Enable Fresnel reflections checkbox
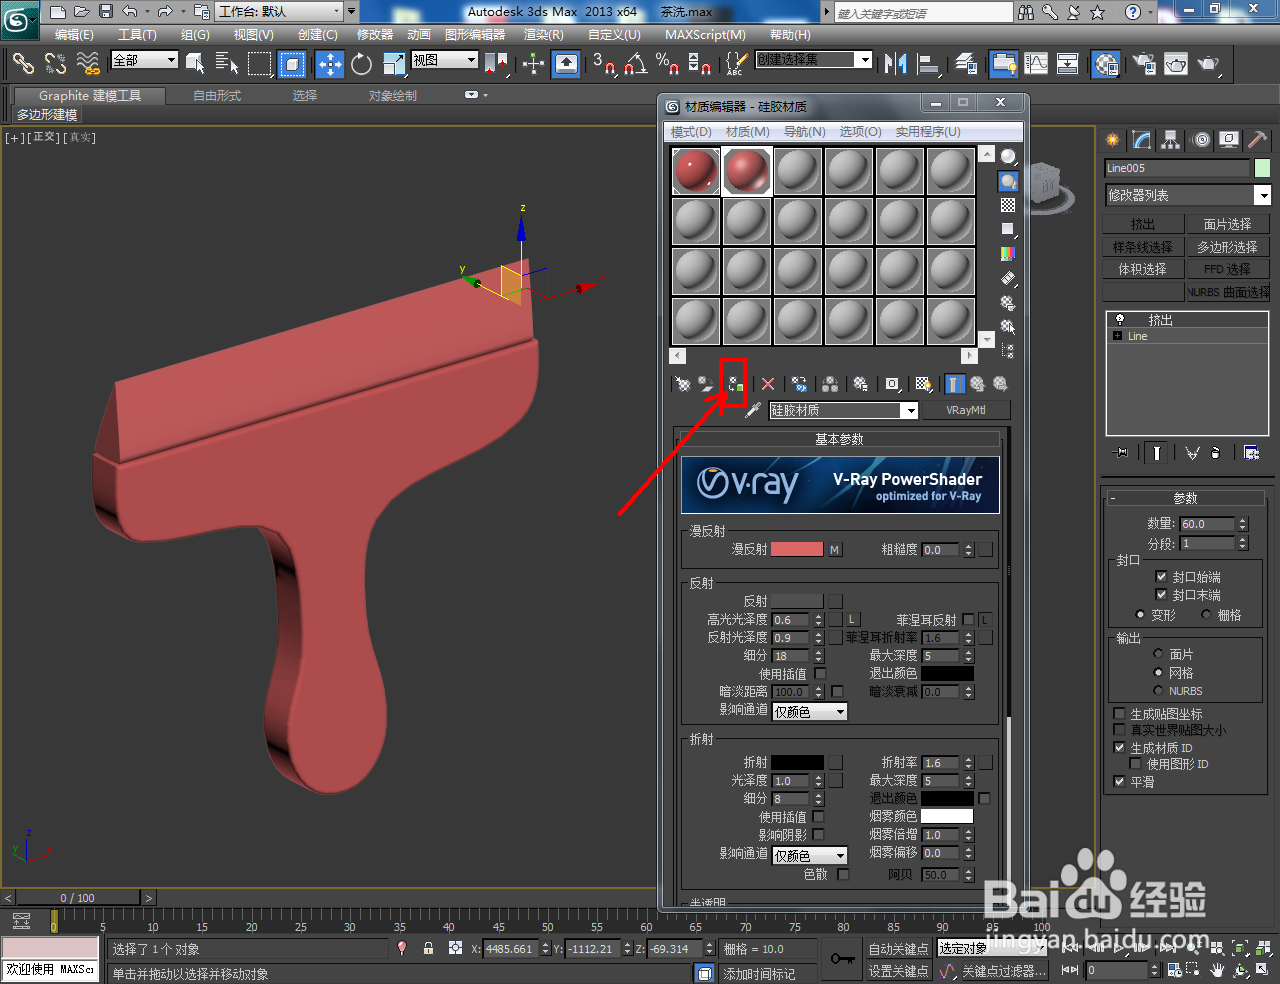The image size is (1280, 984). pyautogui.click(x=968, y=620)
